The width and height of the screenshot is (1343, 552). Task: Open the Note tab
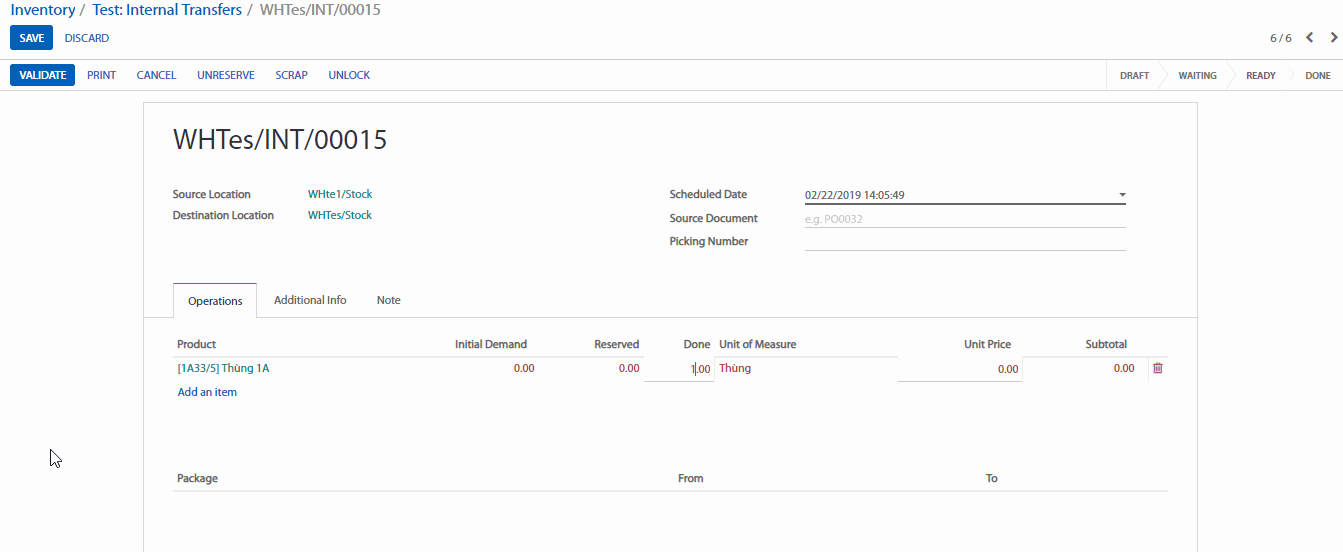(x=388, y=300)
